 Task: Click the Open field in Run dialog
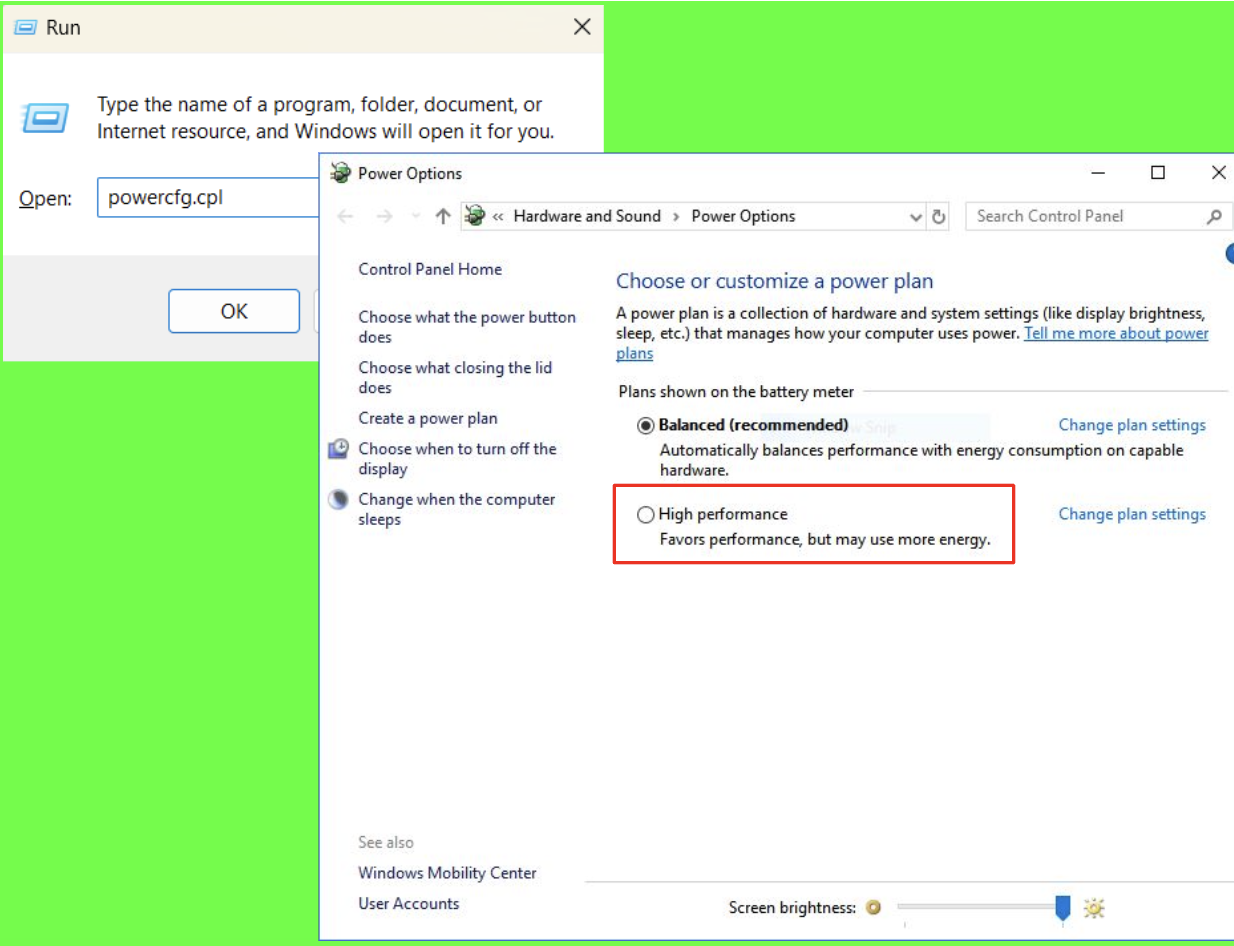(207, 197)
